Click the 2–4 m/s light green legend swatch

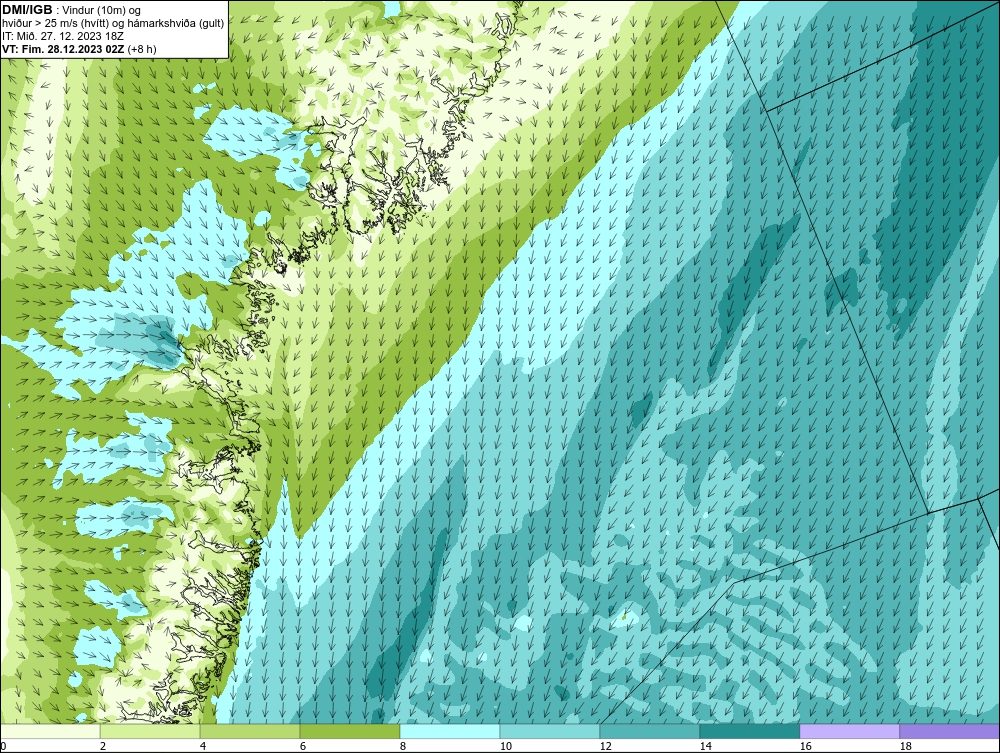(151, 731)
